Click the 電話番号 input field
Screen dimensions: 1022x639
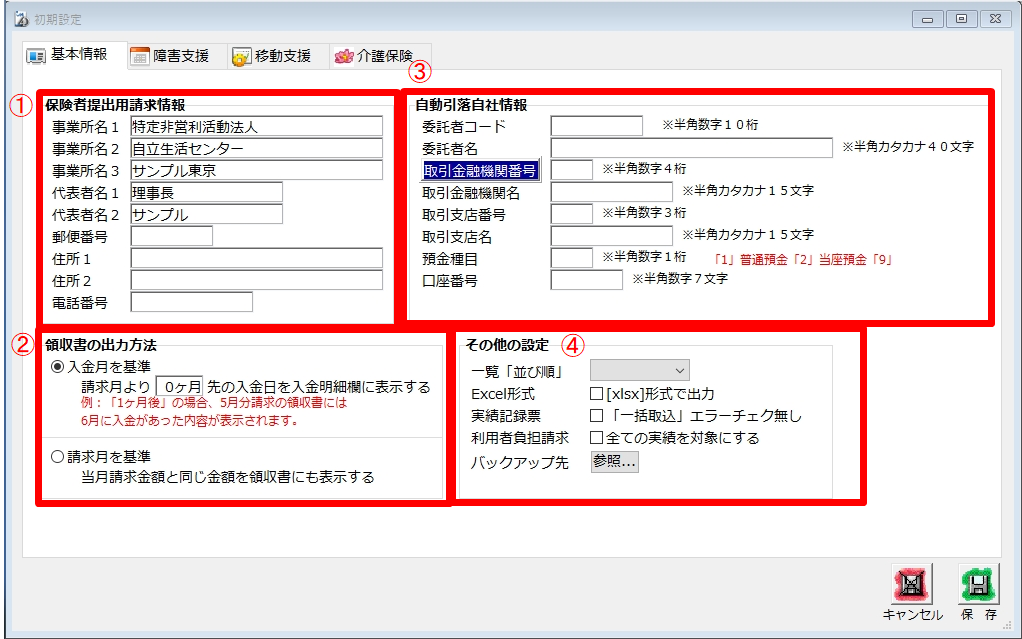[191, 302]
